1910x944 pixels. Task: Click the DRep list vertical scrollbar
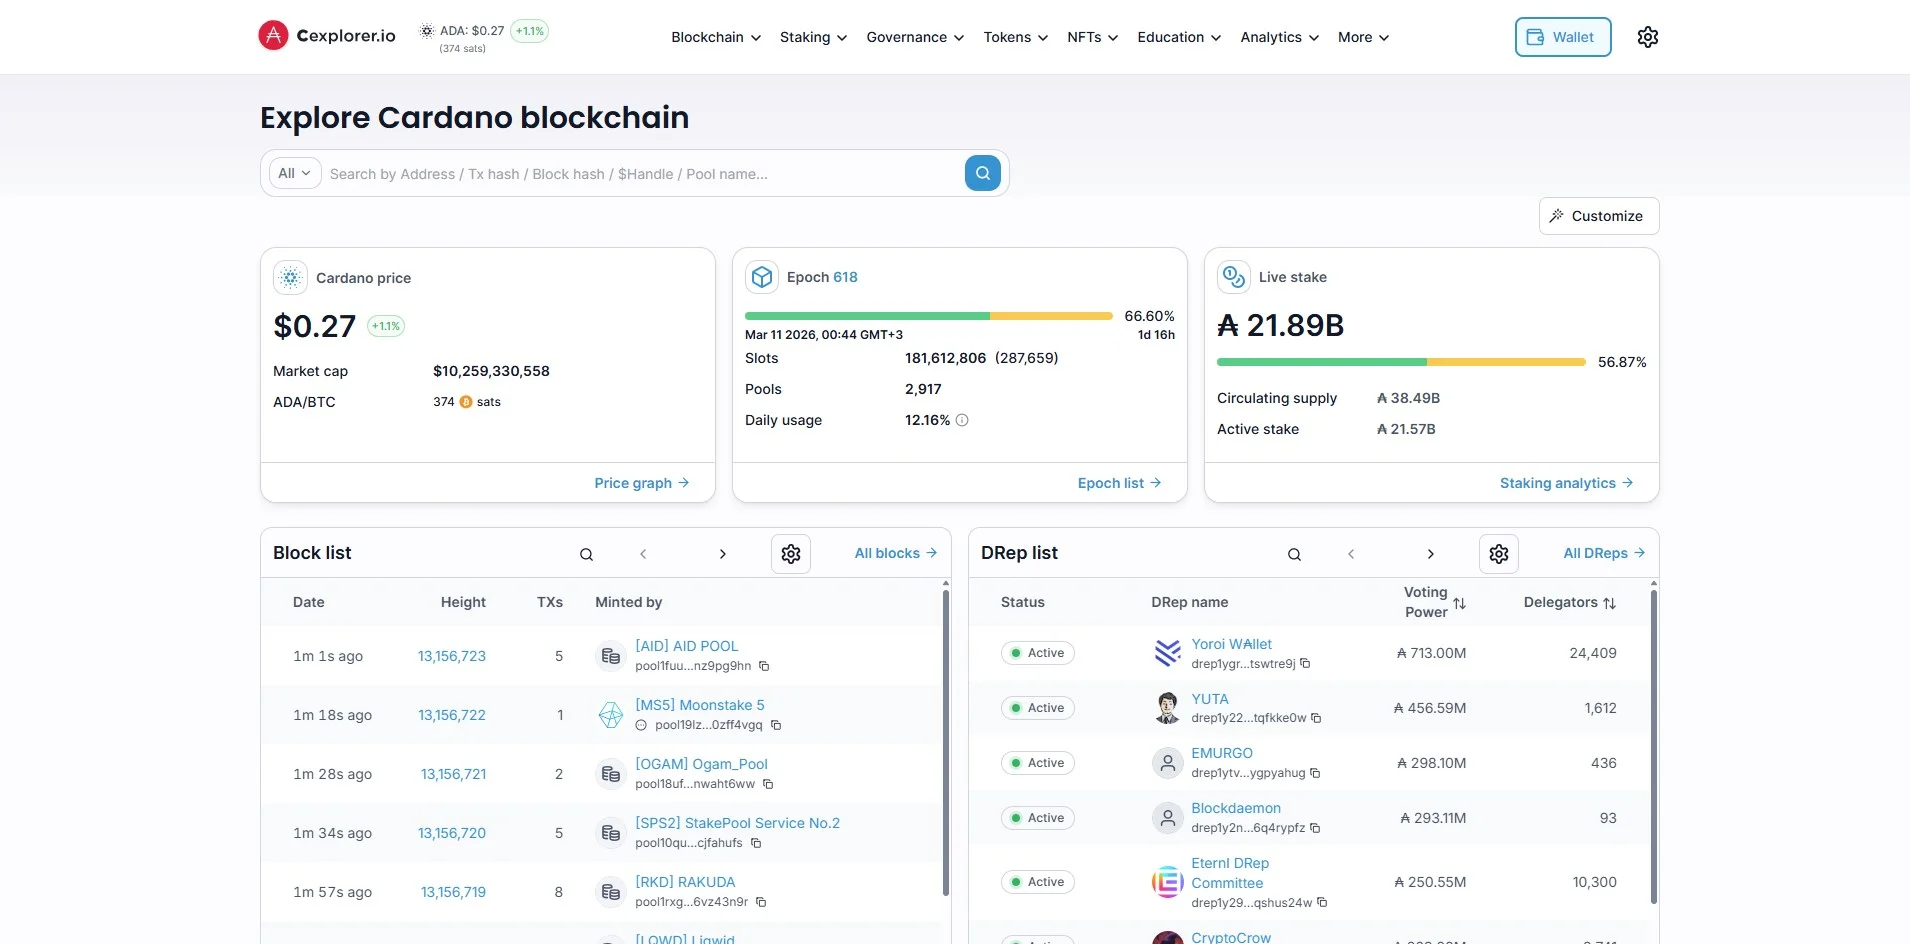click(x=1653, y=747)
